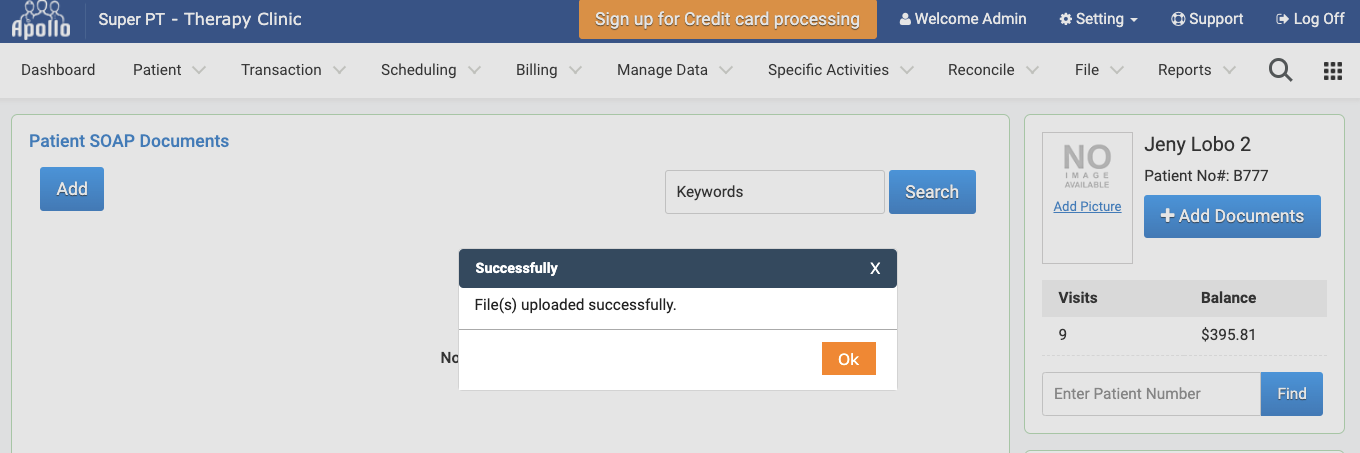Click the Add Picture link

pyautogui.click(x=1087, y=206)
